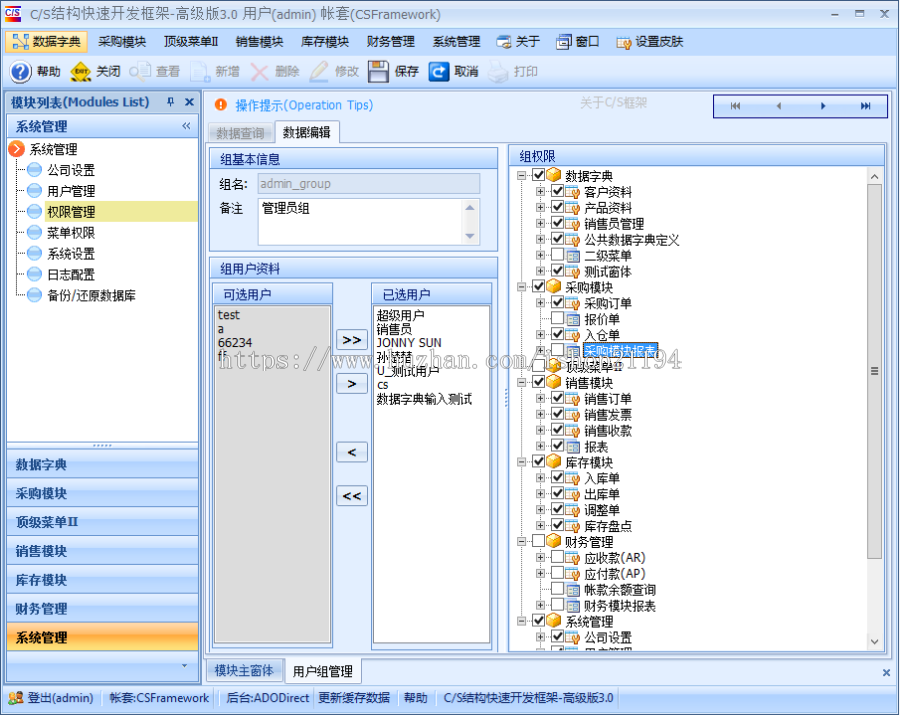Collapse Modules List using the « chevron
This screenshot has width=900, height=715.
[x=184, y=126]
